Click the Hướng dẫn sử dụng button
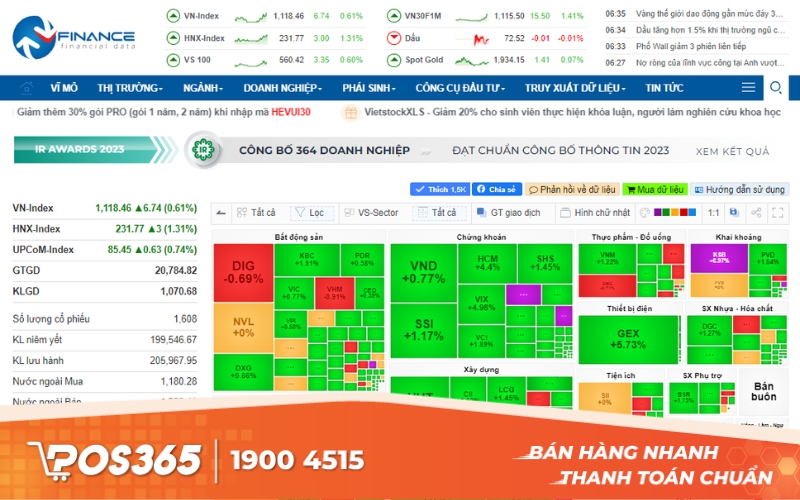The width and height of the screenshot is (800, 500). tap(740, 189)
